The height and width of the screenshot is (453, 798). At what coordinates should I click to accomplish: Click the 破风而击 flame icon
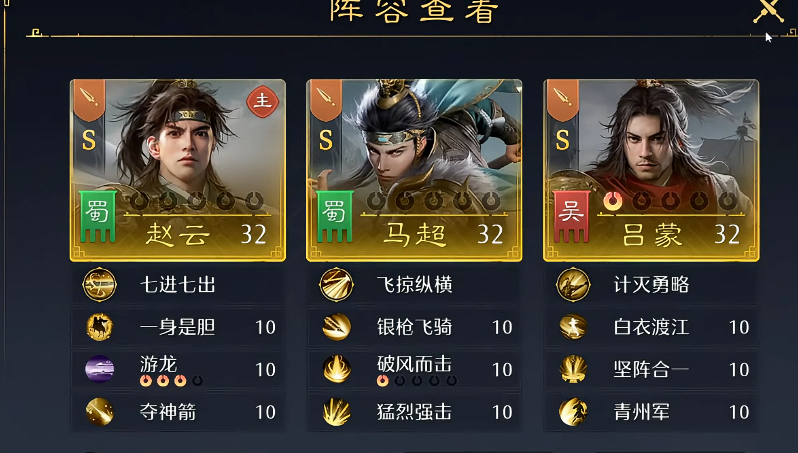pos(336,369)
